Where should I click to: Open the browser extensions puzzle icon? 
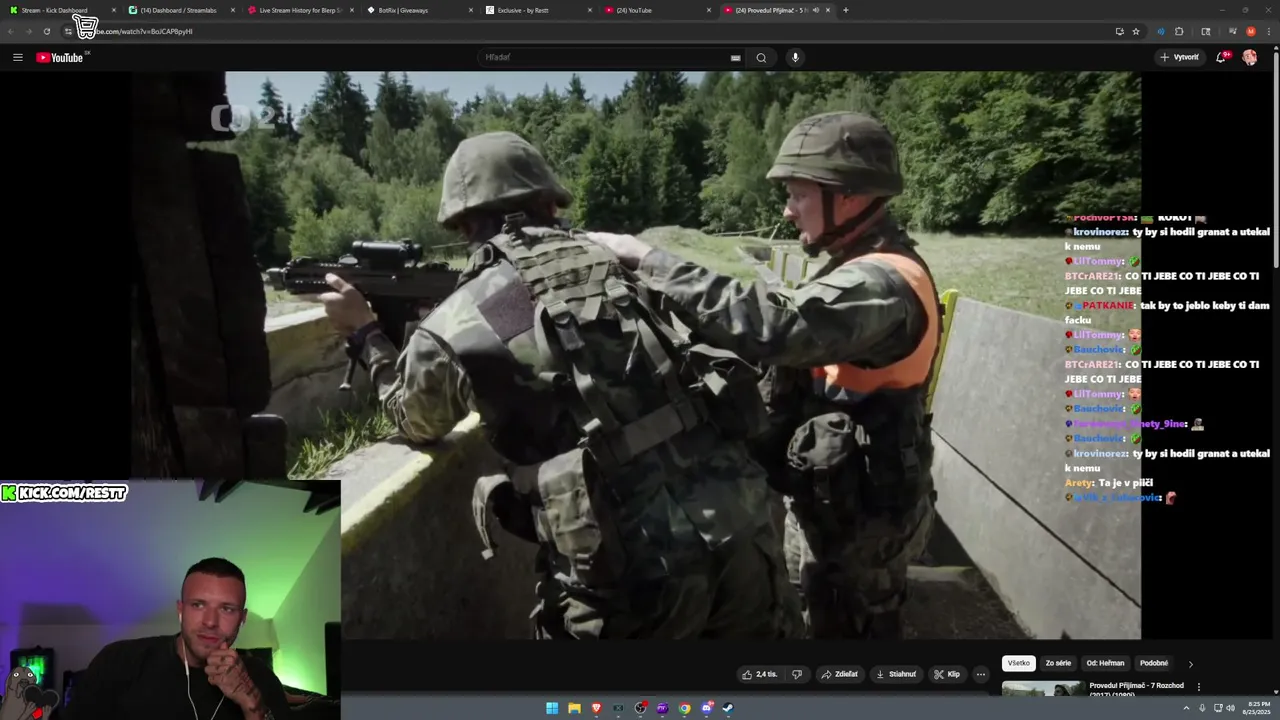coord(1179,31)
